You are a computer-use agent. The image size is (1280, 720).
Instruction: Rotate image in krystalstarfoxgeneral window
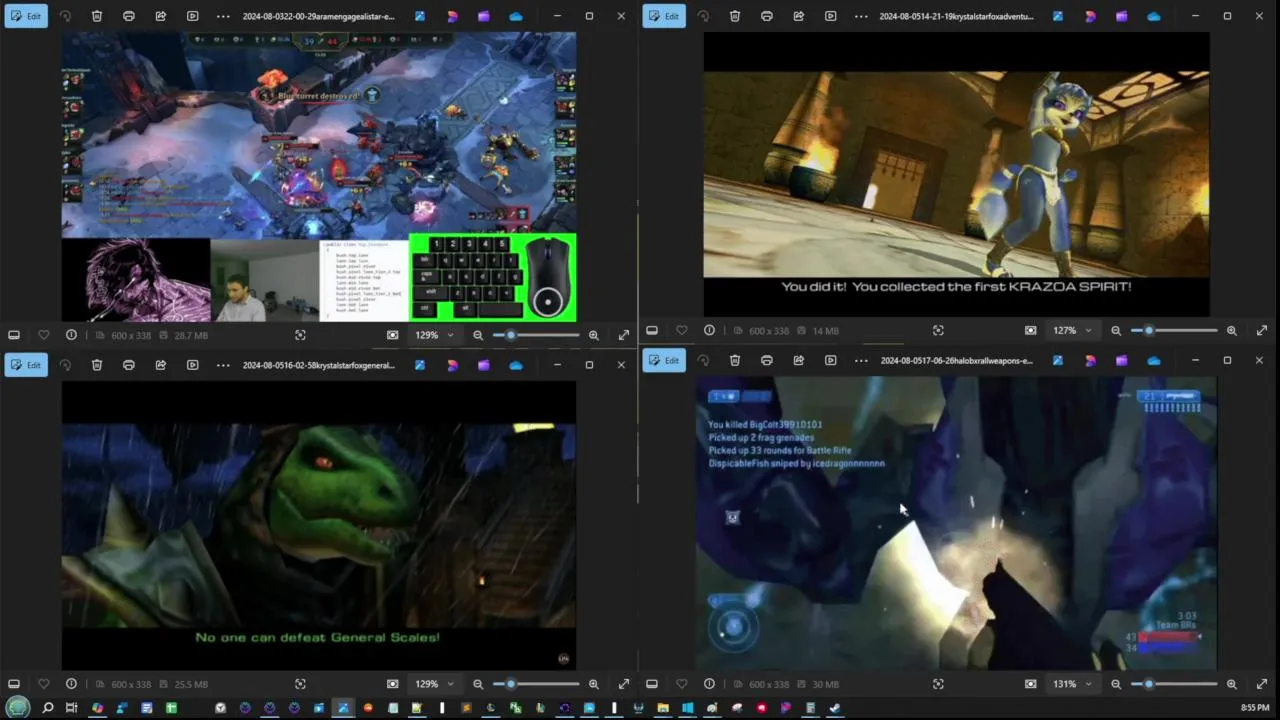(x=65, y=365)
